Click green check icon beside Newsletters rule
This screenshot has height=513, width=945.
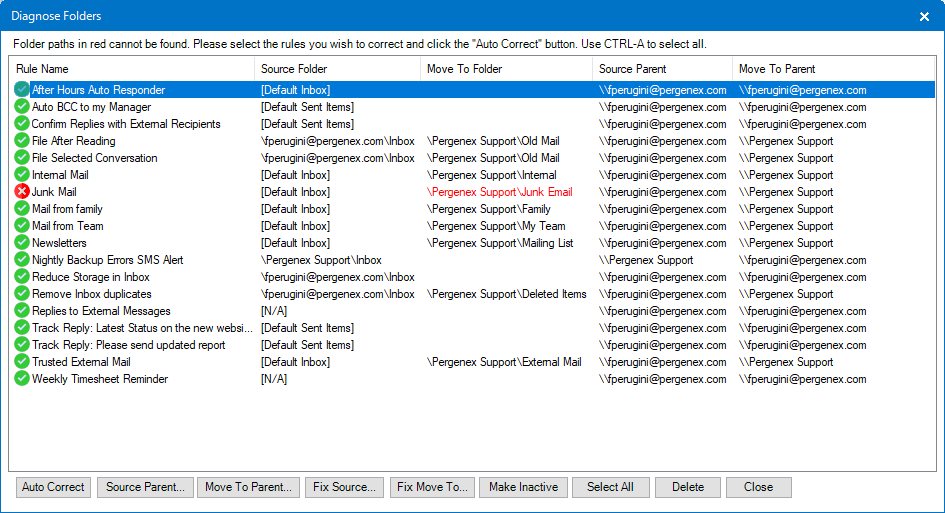point(22,243)
